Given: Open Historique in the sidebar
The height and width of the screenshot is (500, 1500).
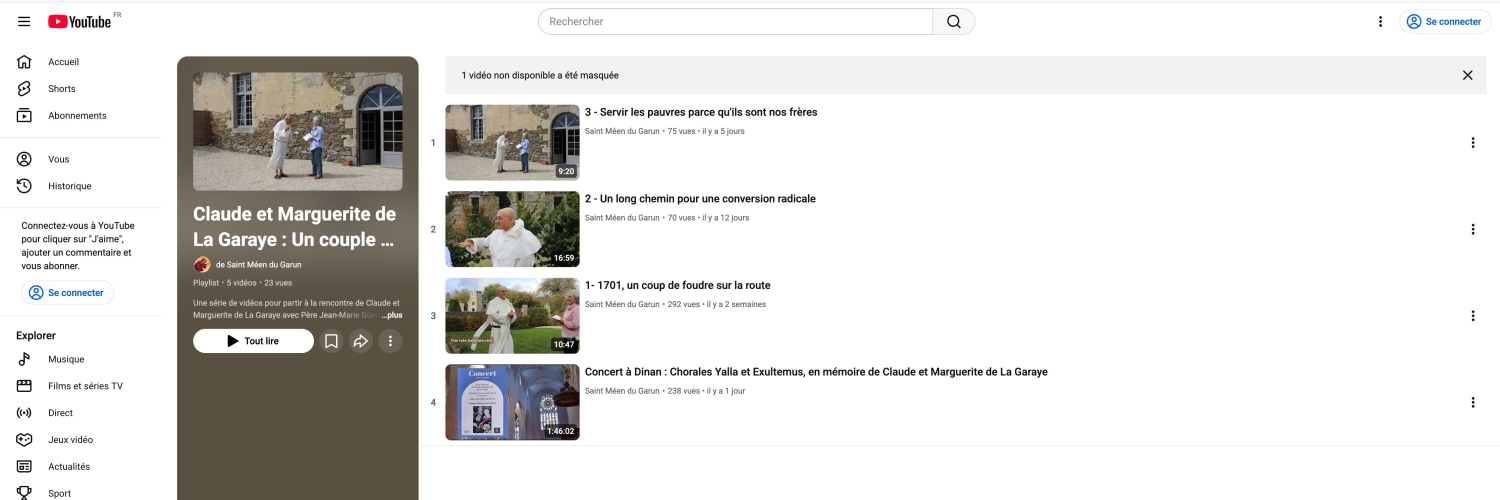Looking at the screenshot, I should coord(69,186).
